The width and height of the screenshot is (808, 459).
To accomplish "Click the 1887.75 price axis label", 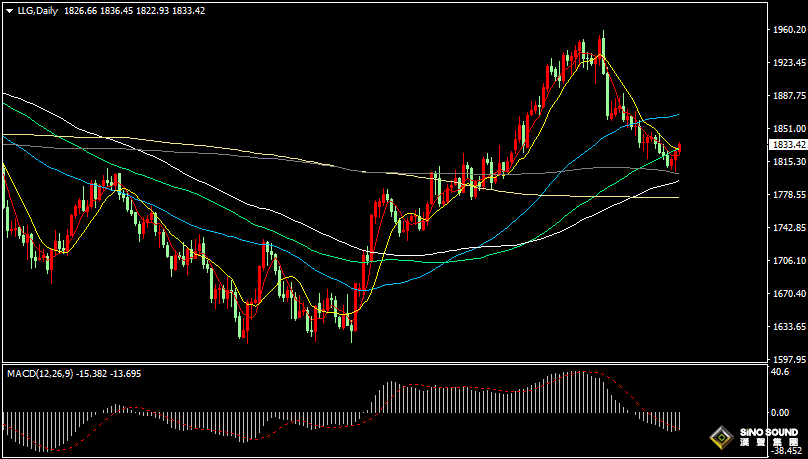I will click(x=788, y=95).
